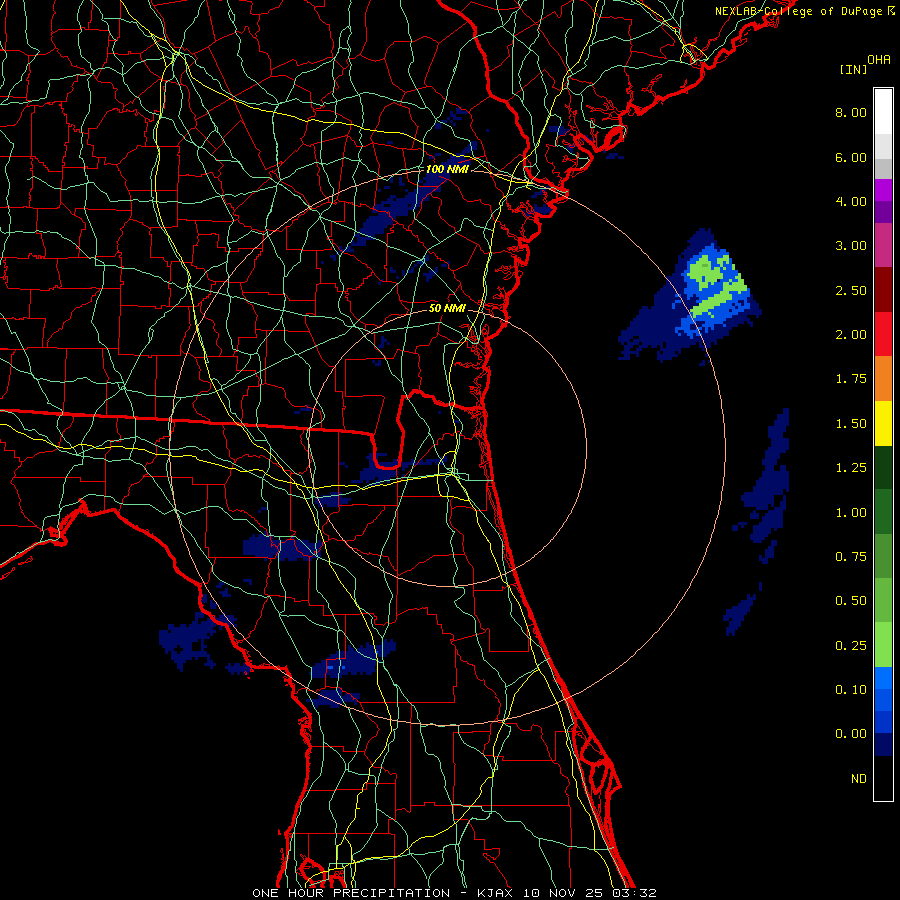Click the 0.50 legend value
The image size is (900, 900).
851,601
